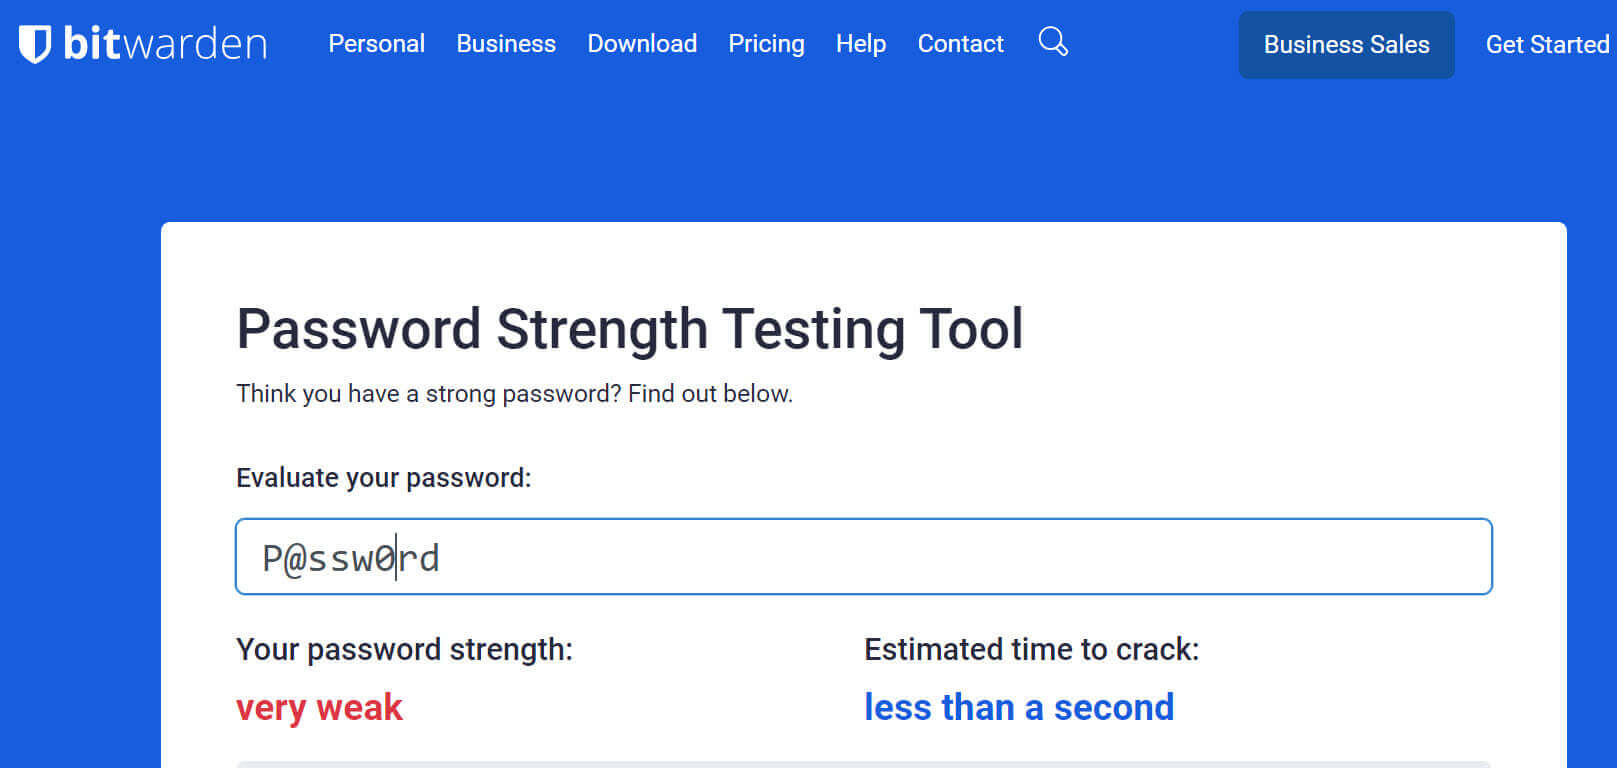1617x768 pixels.
Task: Open the Pricing page link
Action: pos(766,44)
